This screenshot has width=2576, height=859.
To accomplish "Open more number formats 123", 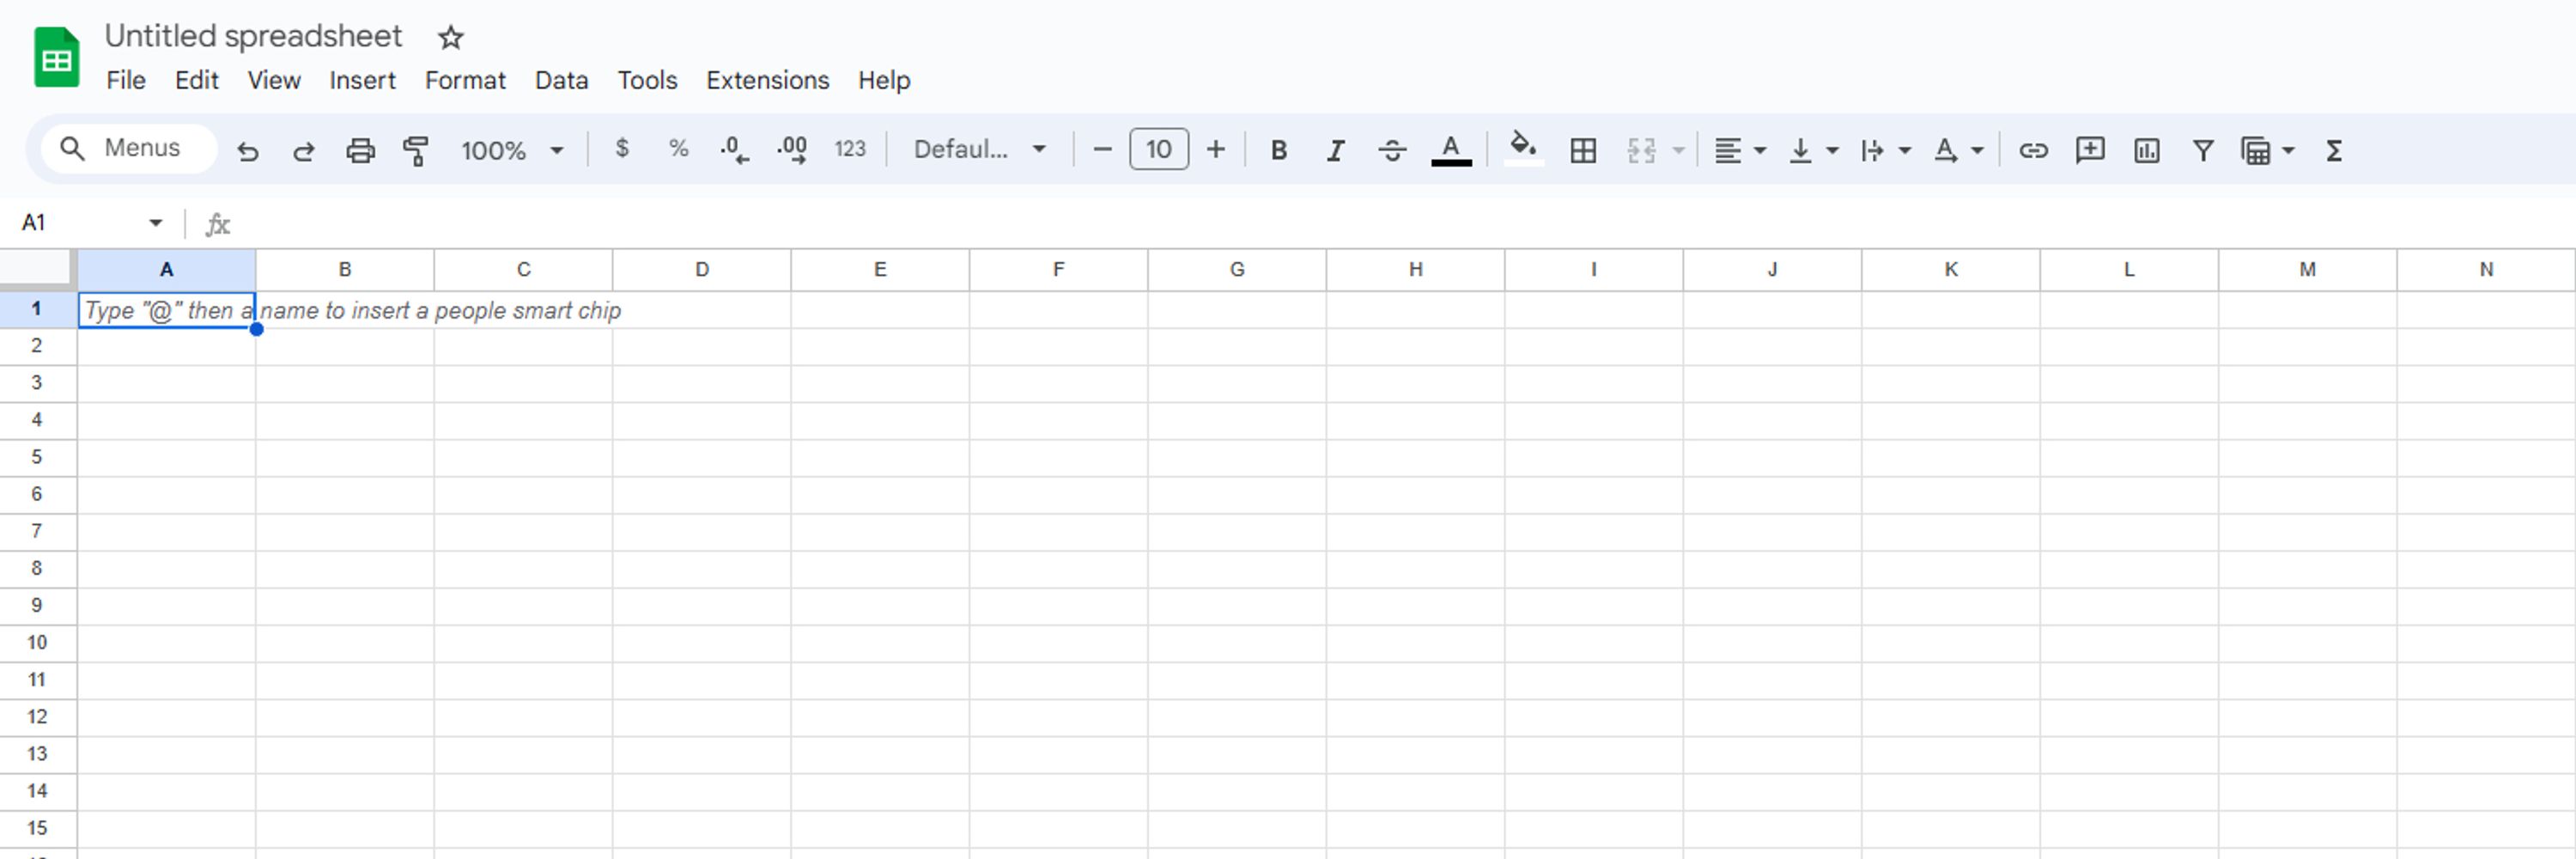I will pyautogui.click(x=850, y=149).
